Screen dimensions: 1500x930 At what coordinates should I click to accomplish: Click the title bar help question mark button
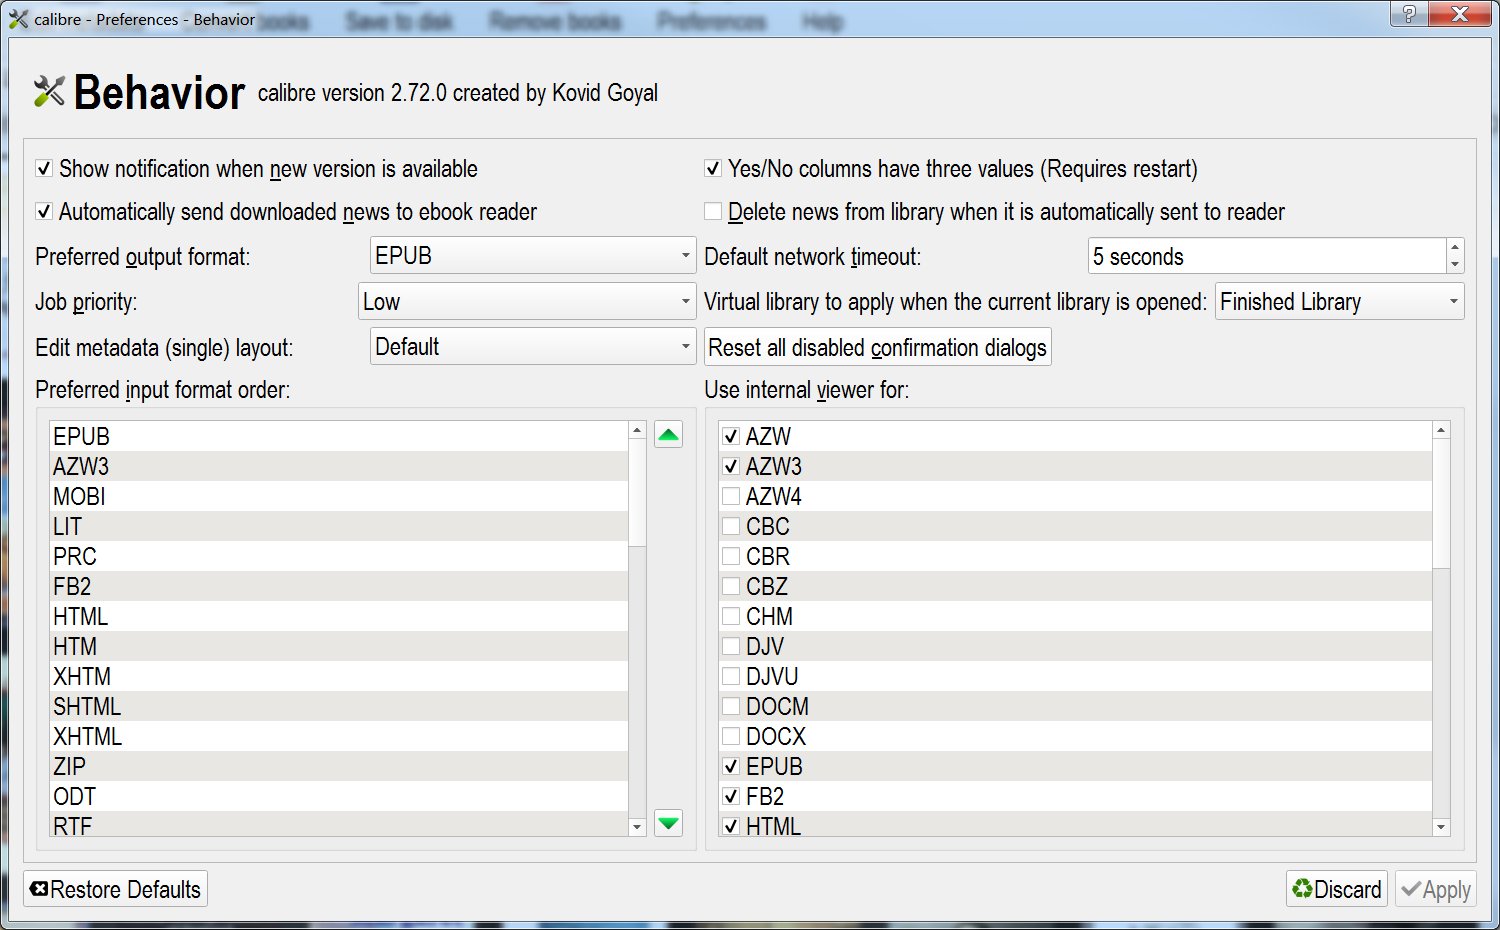pyautogui.click(x=1408, y=14)
